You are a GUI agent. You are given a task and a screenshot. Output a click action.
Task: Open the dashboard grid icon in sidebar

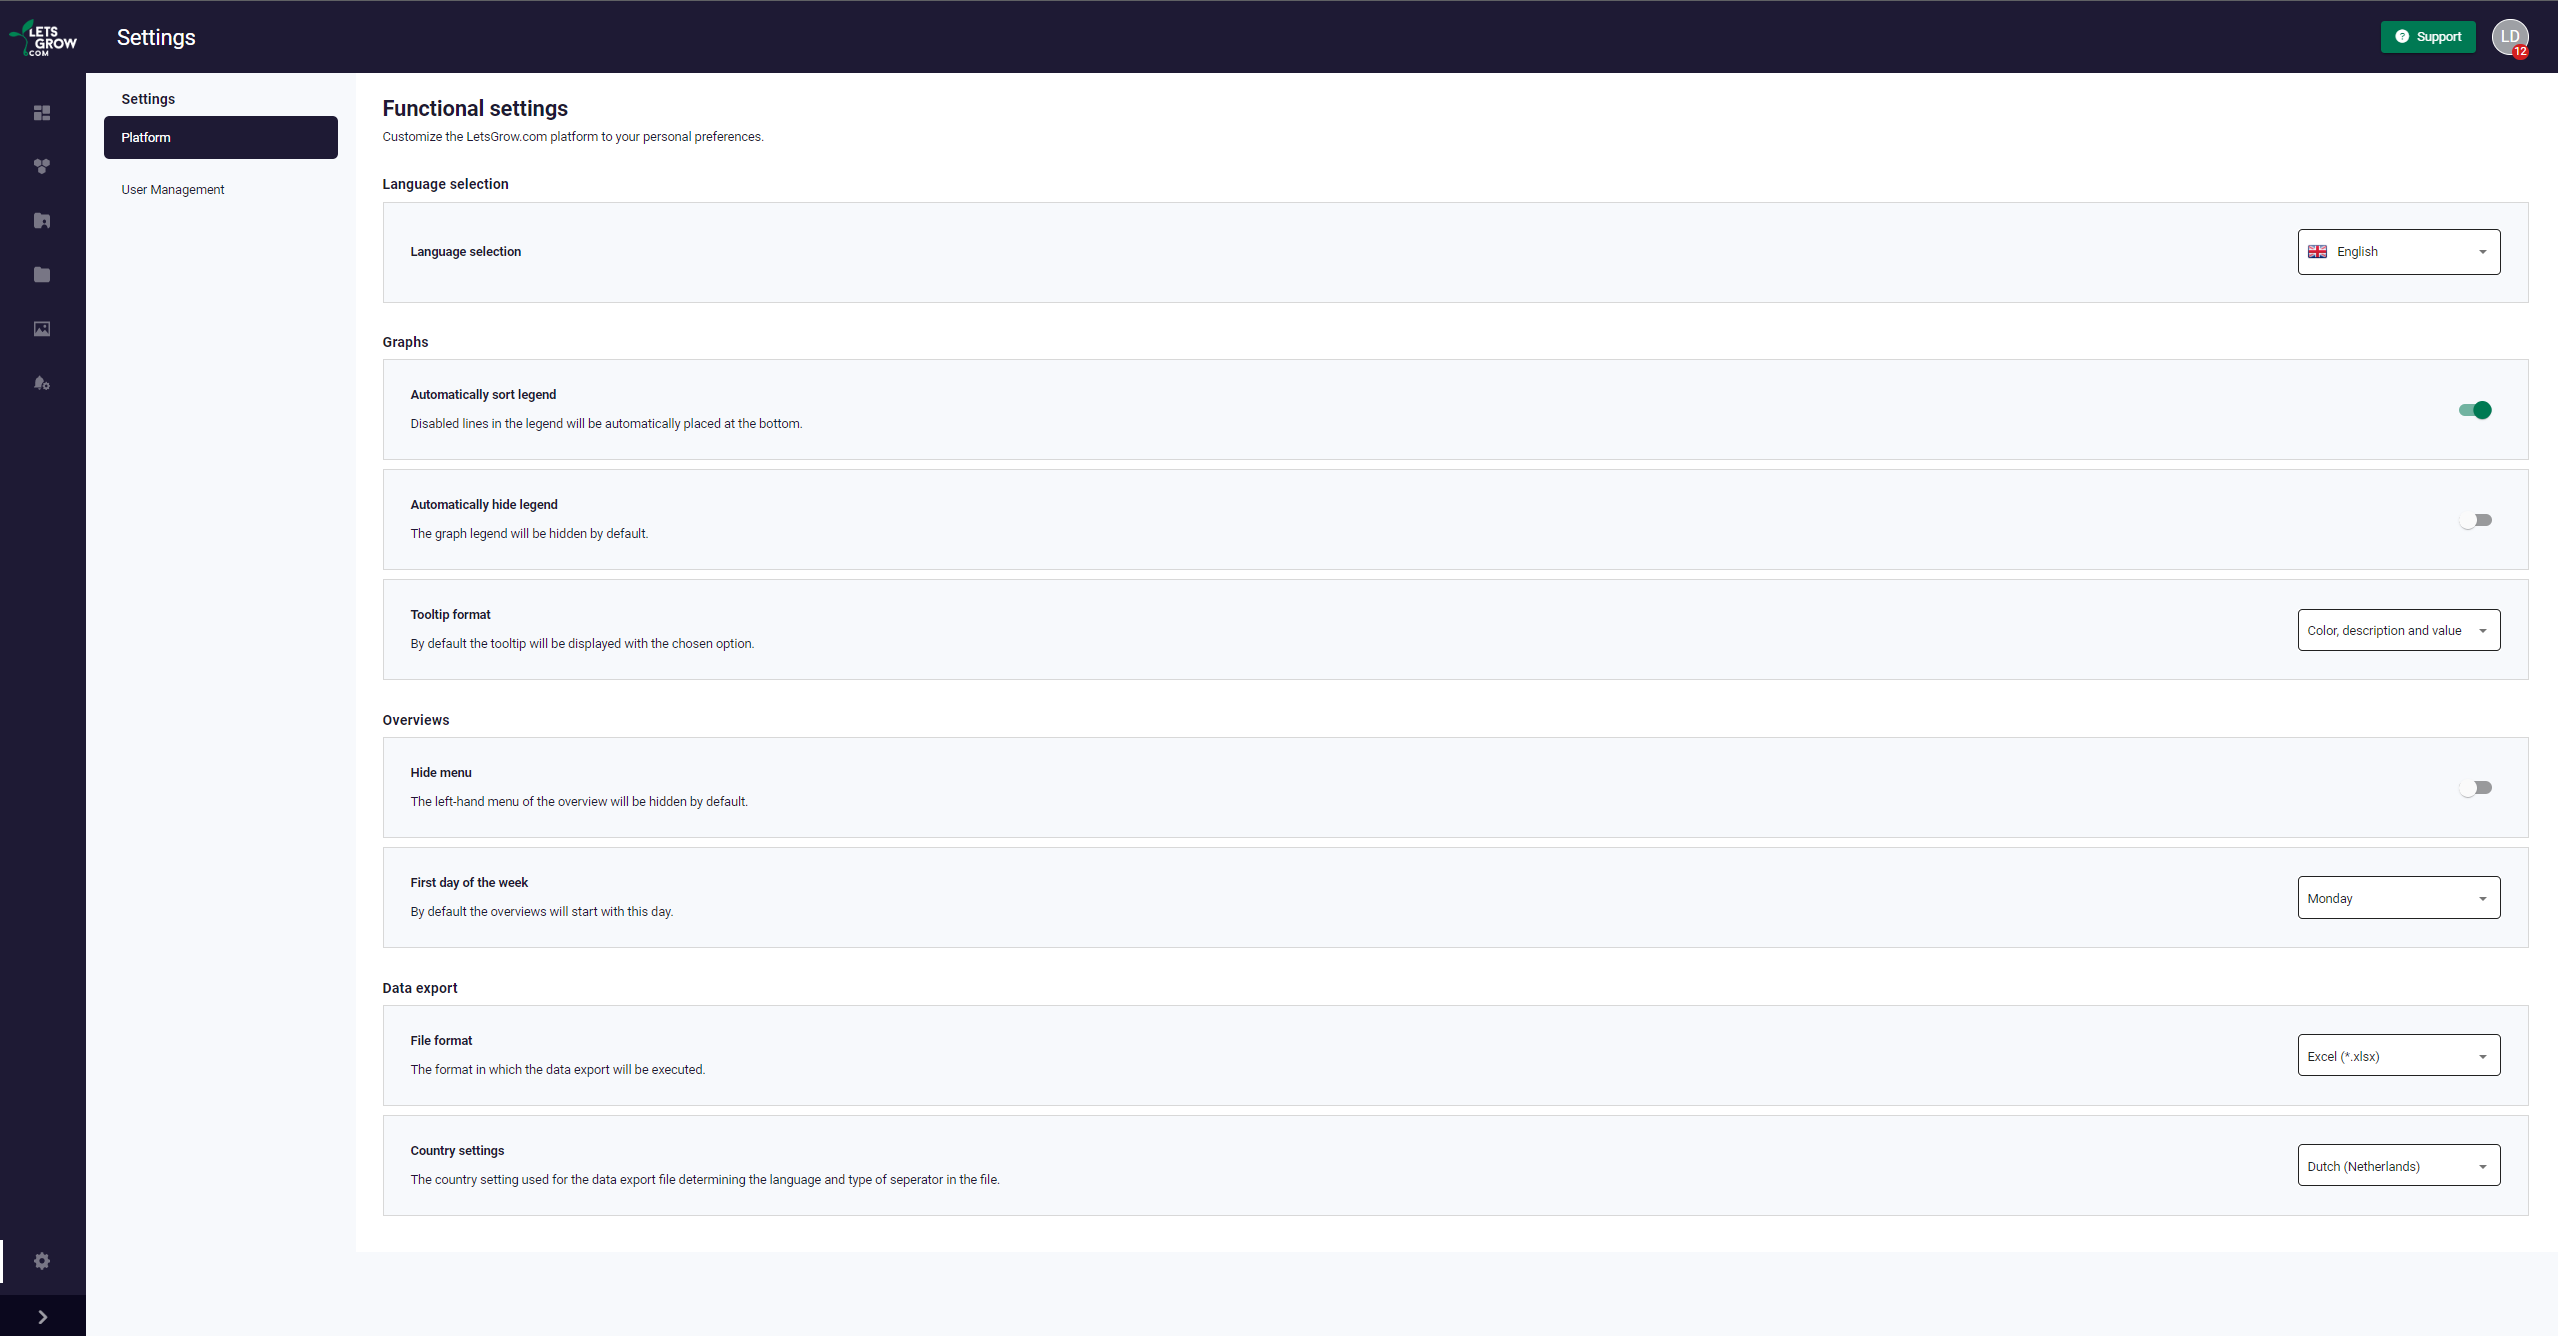click(42, 113)
